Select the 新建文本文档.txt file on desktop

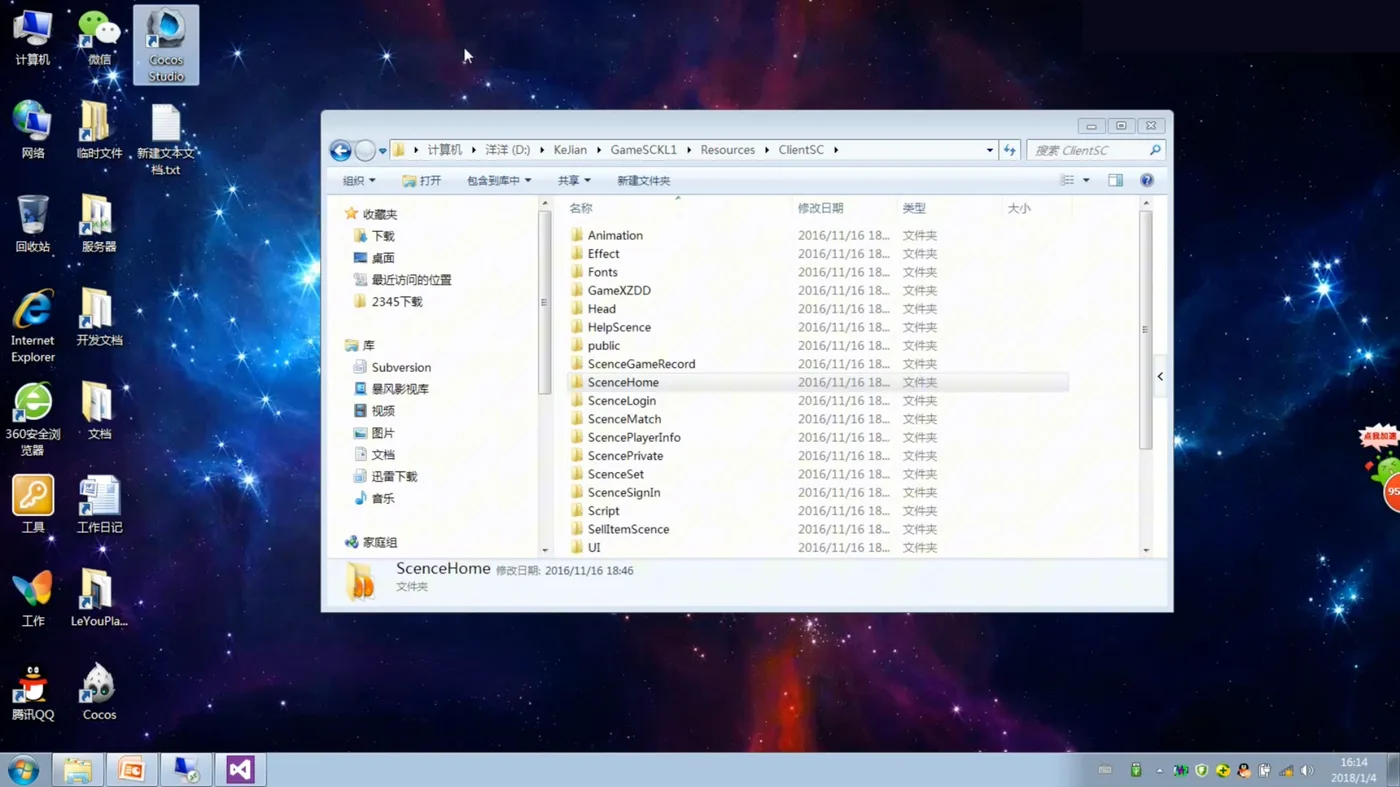click(166, 139)
